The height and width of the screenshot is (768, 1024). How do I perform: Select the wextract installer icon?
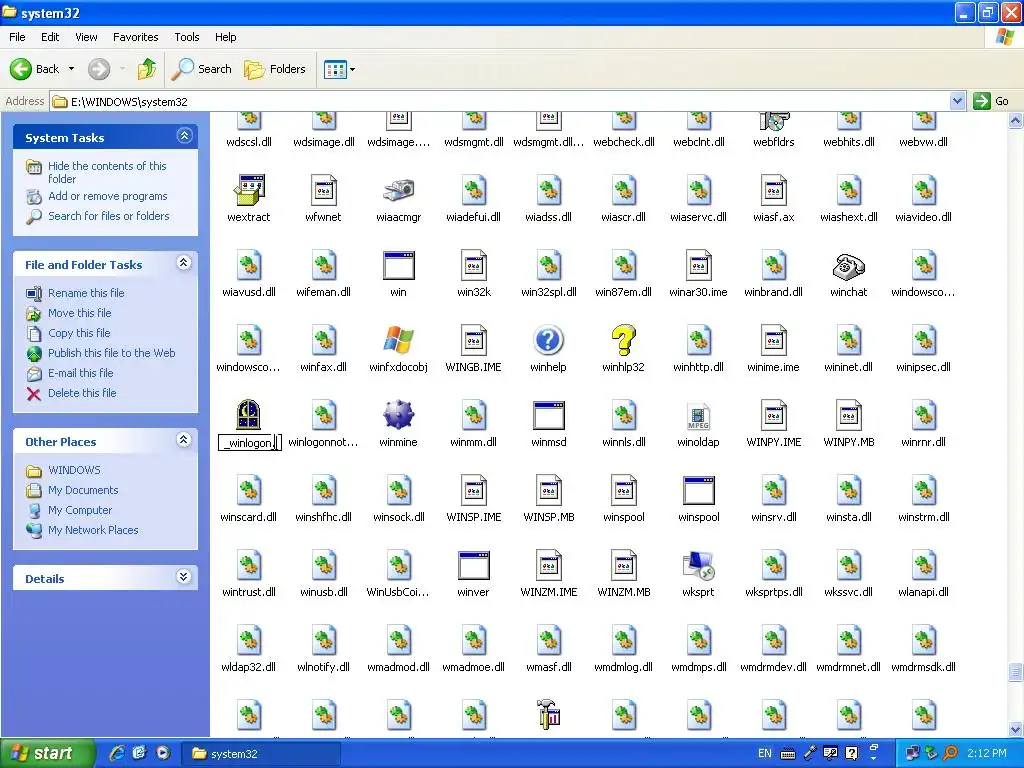249,190
